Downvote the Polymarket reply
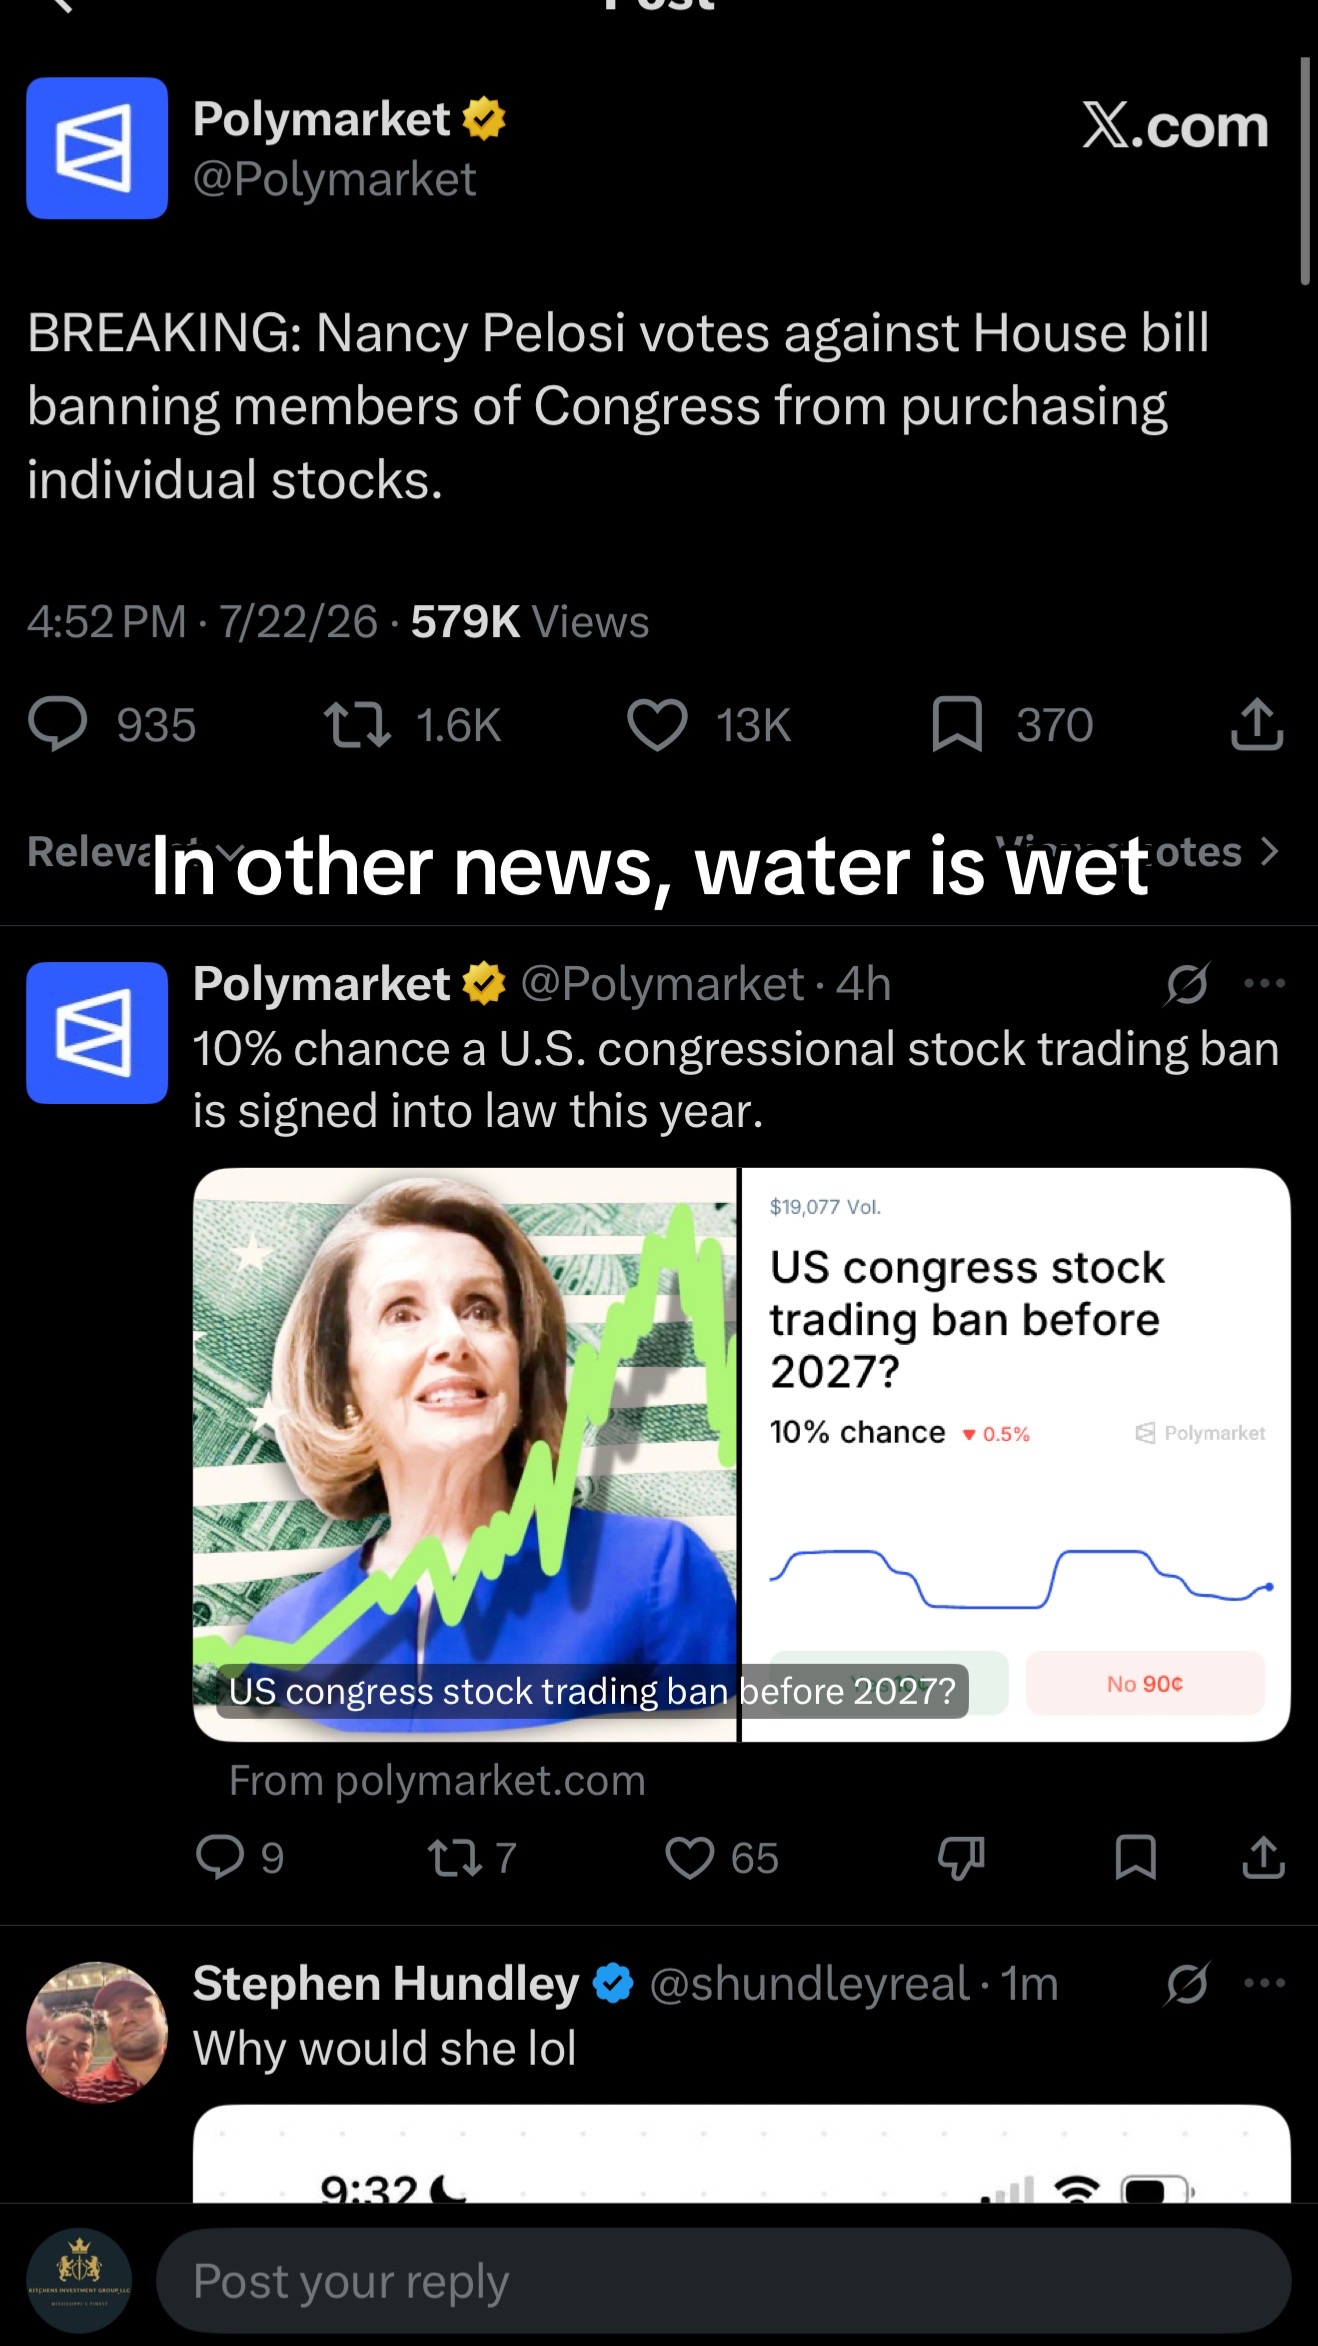Screen dimensions: 1318x2346 pyautogui.click(x=961, y=1858)
